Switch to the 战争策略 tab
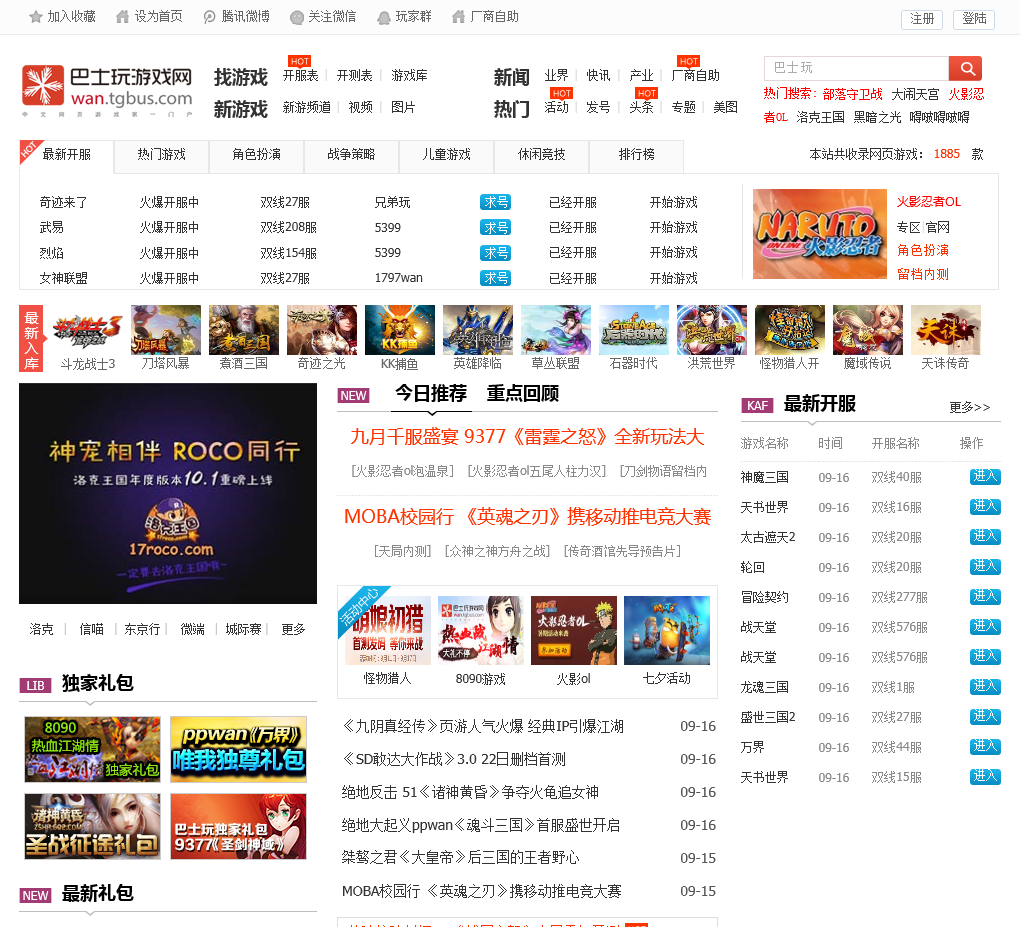 (x=351, y=155)
